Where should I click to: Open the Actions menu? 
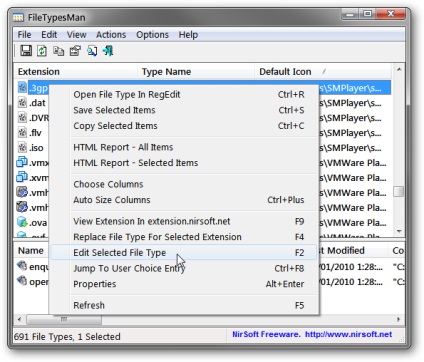point(111,35)
